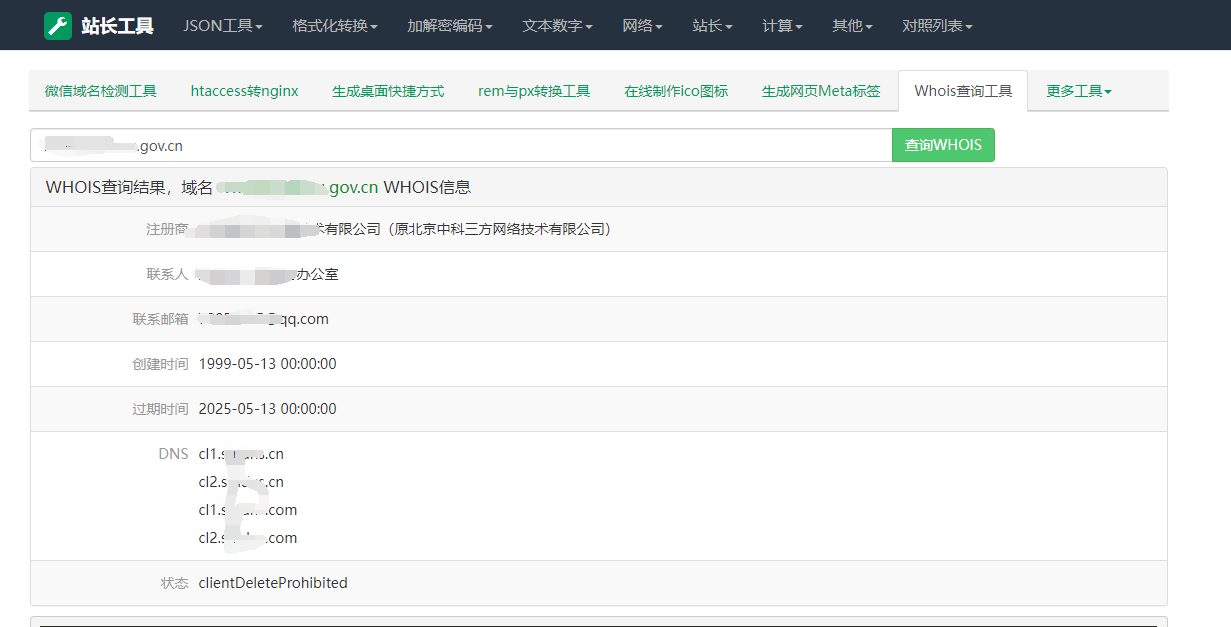Click the green wrench logo icon
Viewport: 1231px width, 627px height.
pyautogui.click(x=58, y=25)
